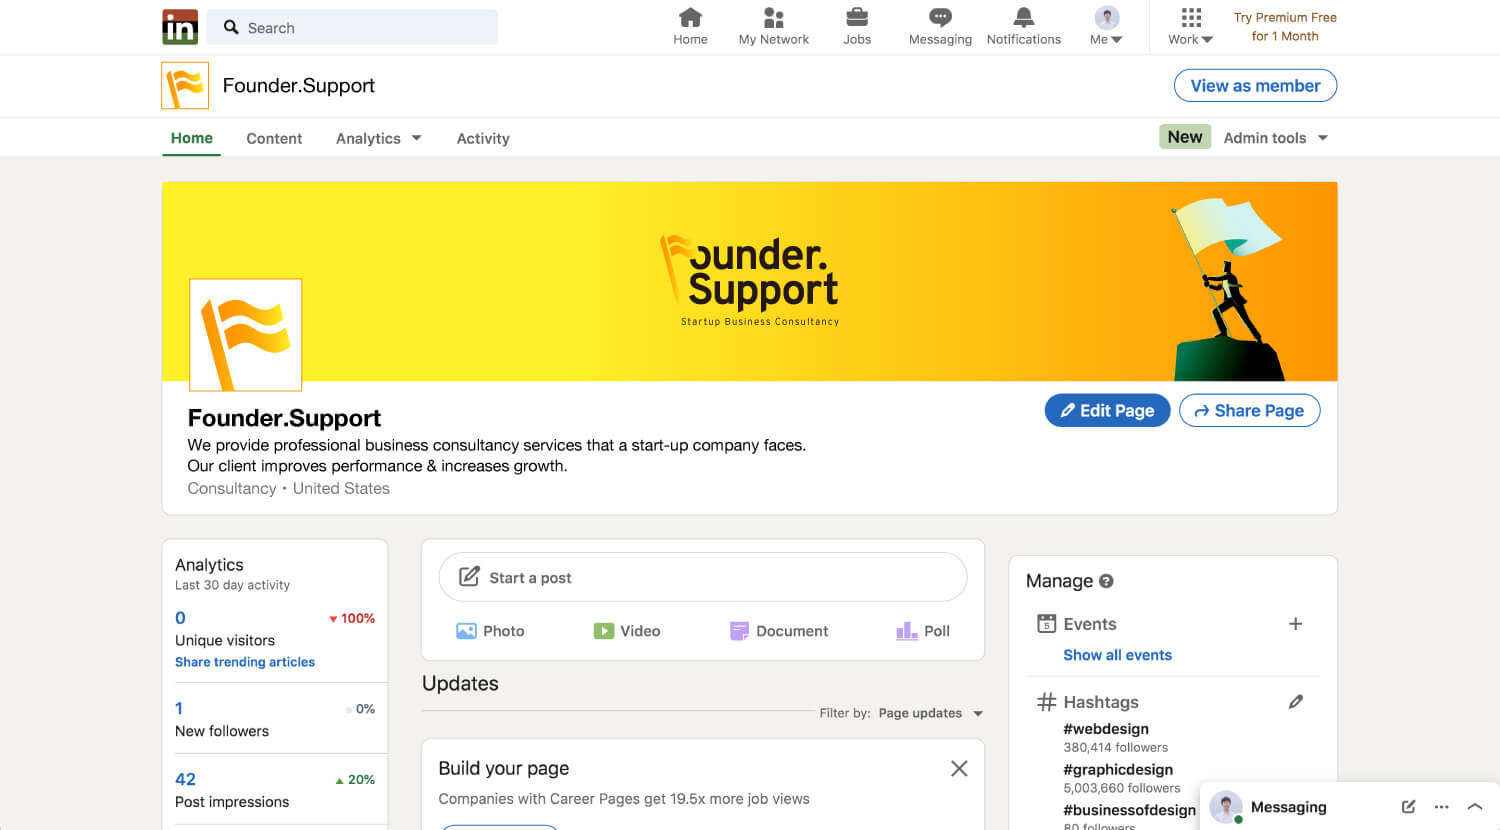Open Share trending articles link
Viewport: 1500px width, 830px height.
click(x=245, y=662)
